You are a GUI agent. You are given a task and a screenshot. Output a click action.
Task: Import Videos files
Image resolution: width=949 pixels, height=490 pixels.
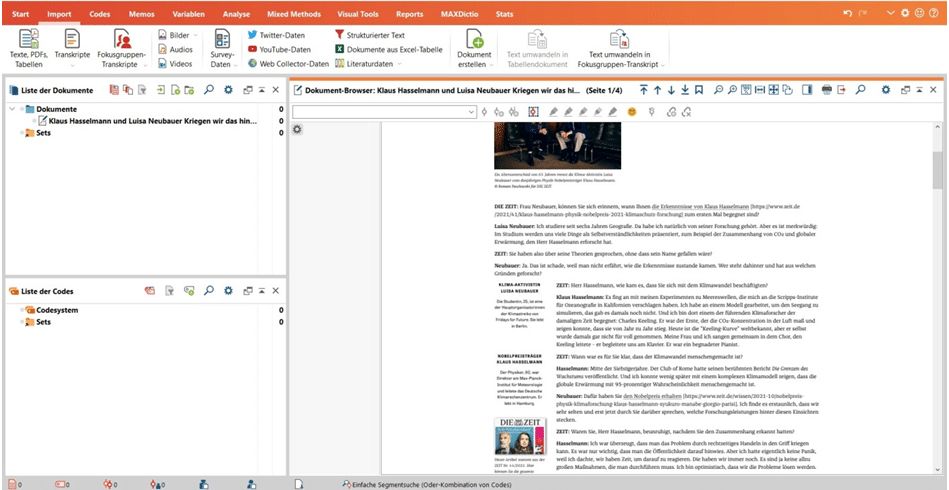click(x=175, y=64)
